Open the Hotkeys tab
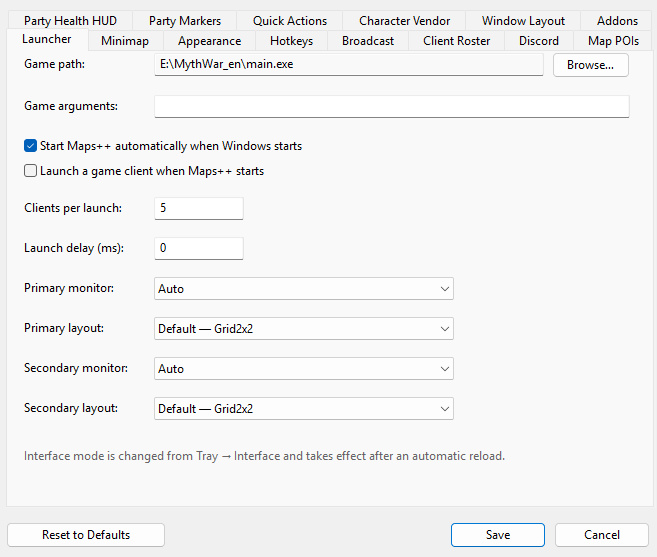 coord(291,41)
